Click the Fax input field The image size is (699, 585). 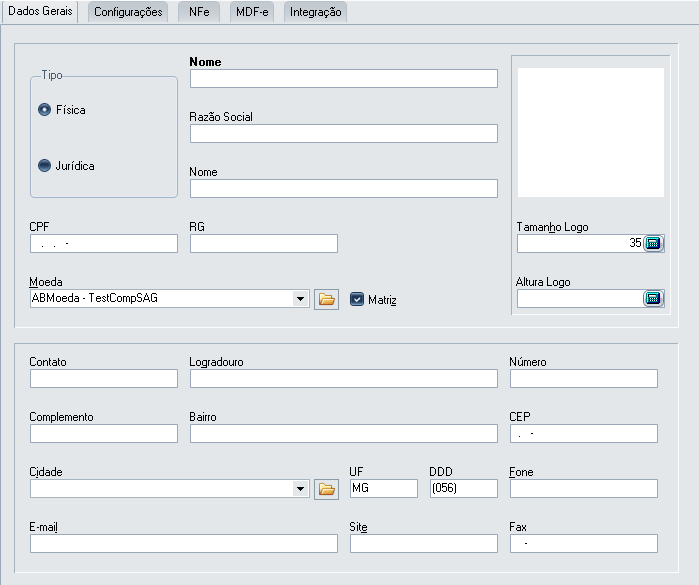tap(584, 544)
